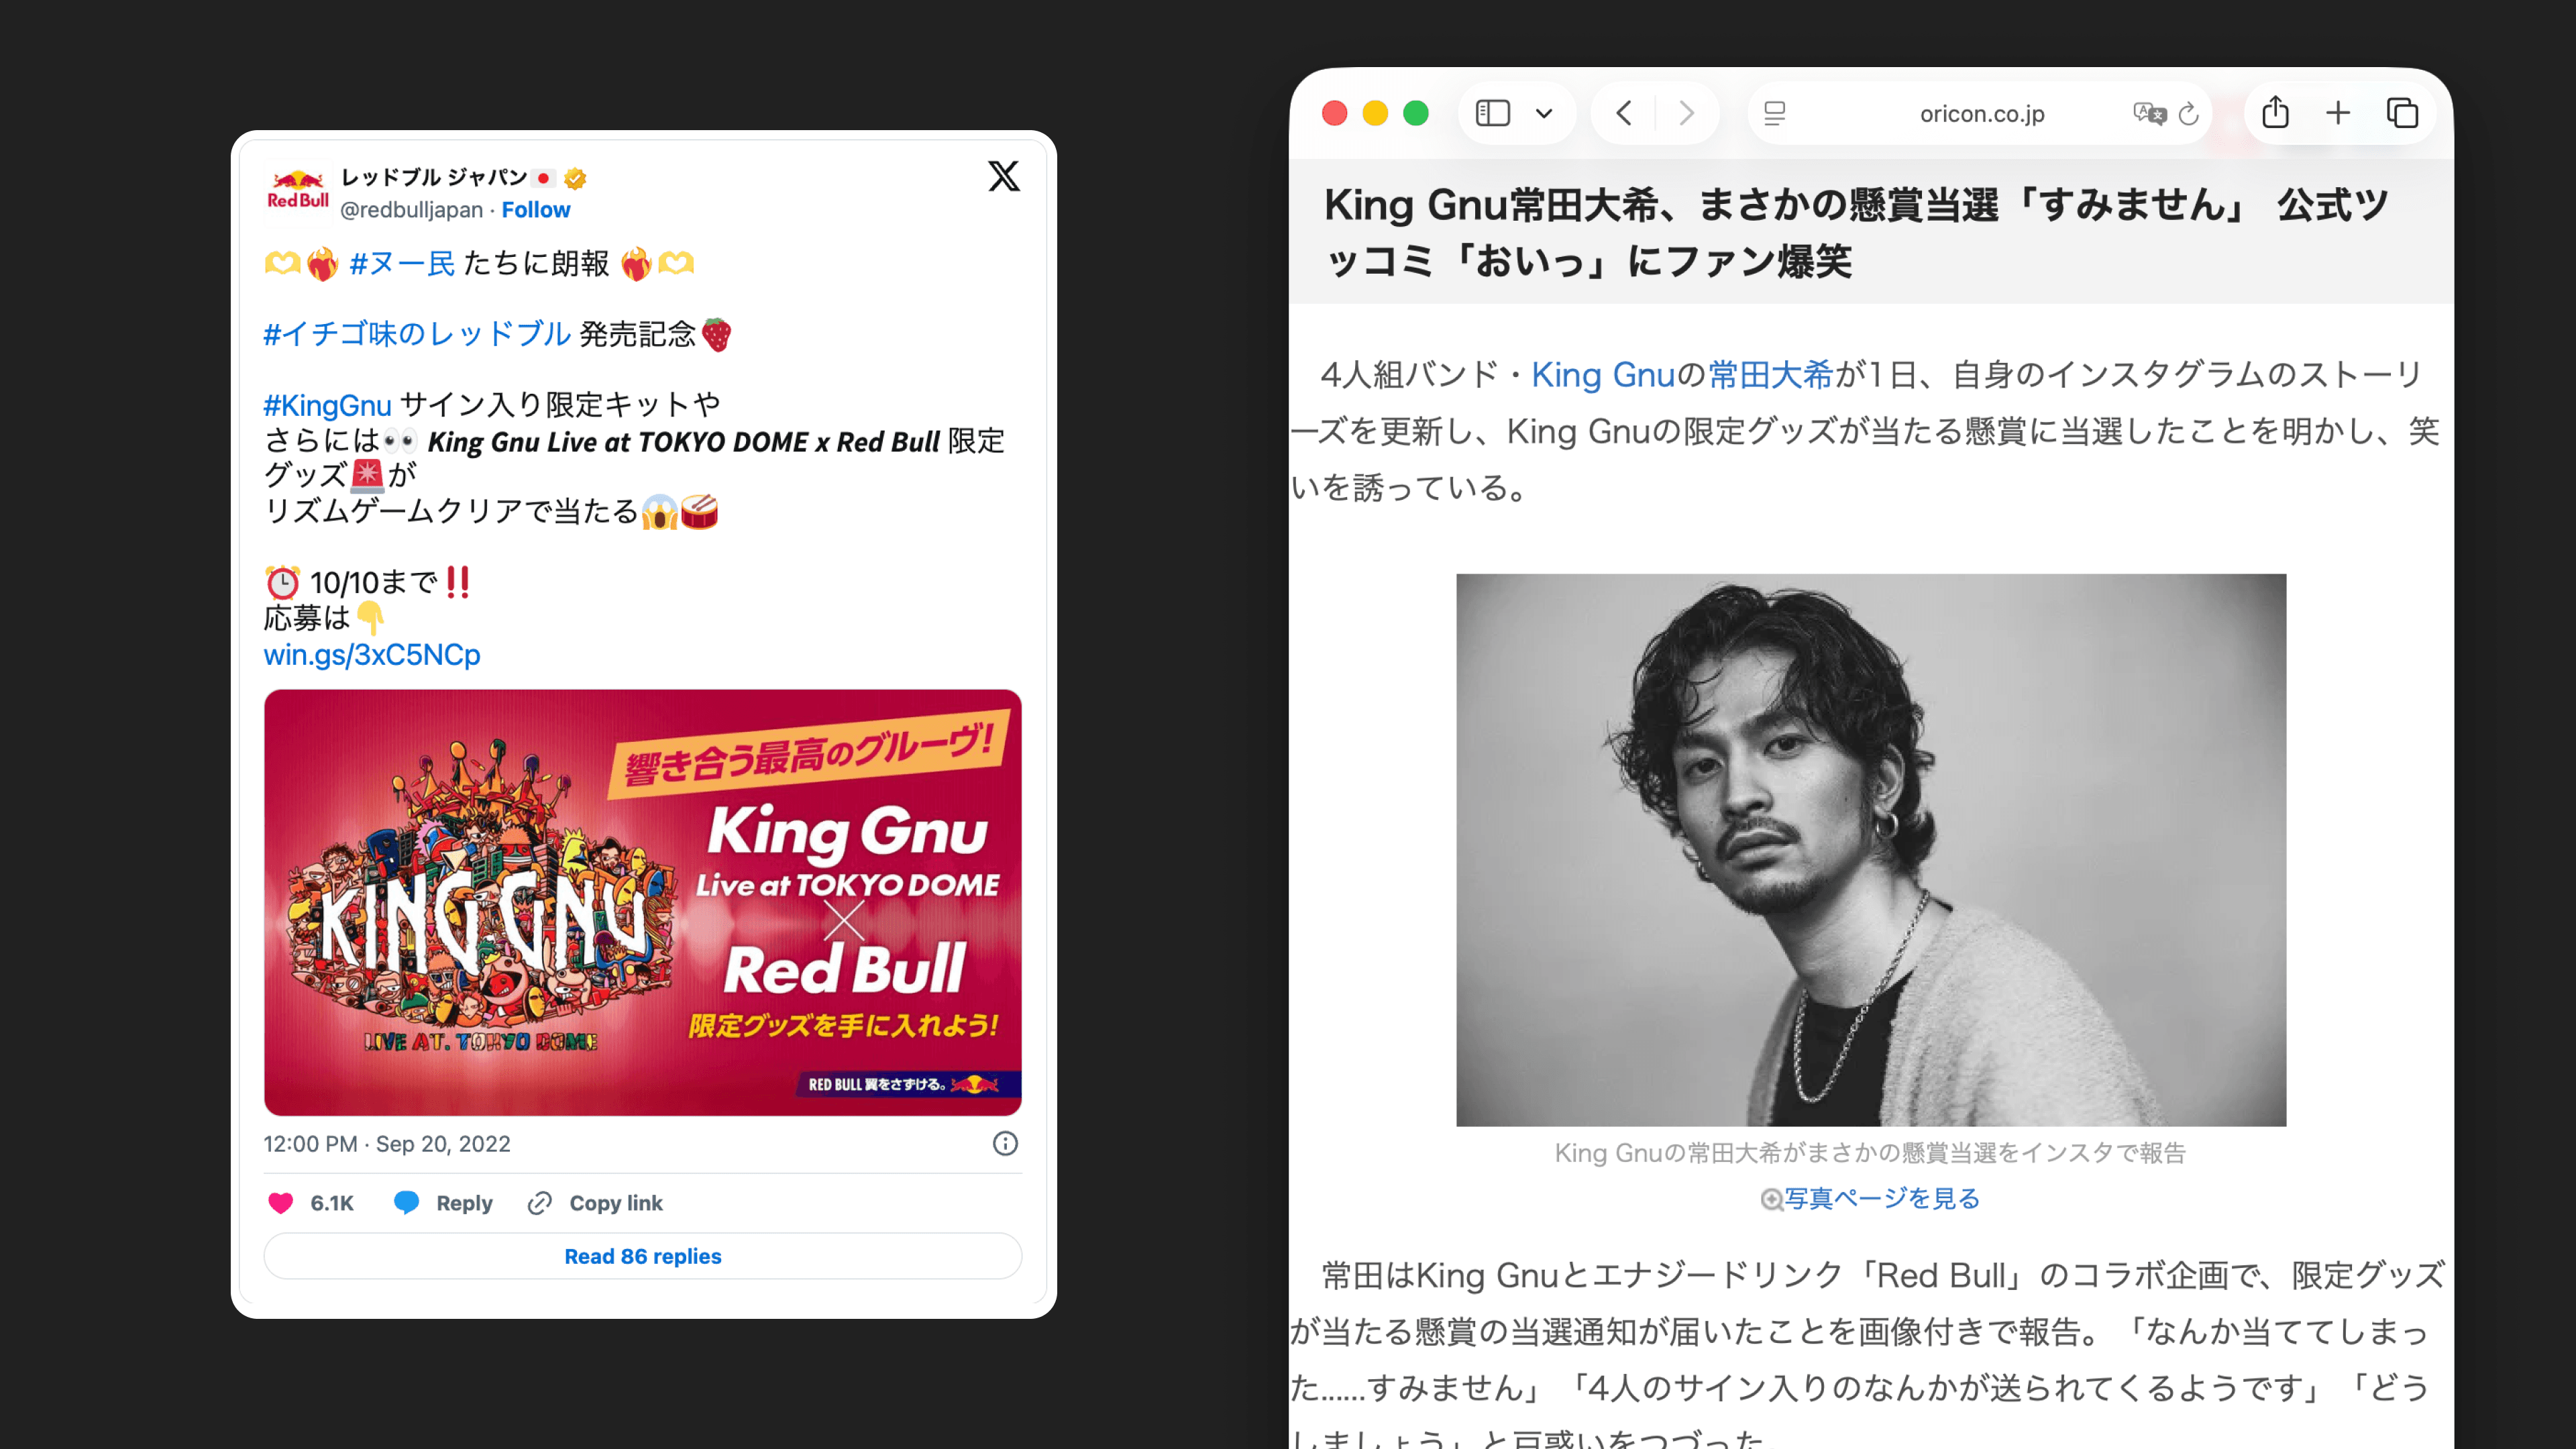The image size is (2576, 1449).
Task: Open Read 86 replies
Action: [643, 1256]
